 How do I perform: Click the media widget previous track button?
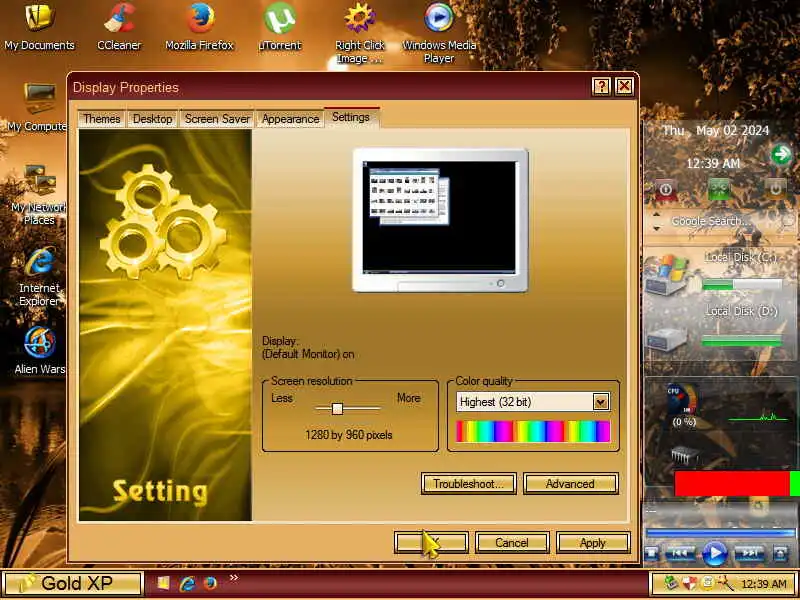(x=681, y=553)
